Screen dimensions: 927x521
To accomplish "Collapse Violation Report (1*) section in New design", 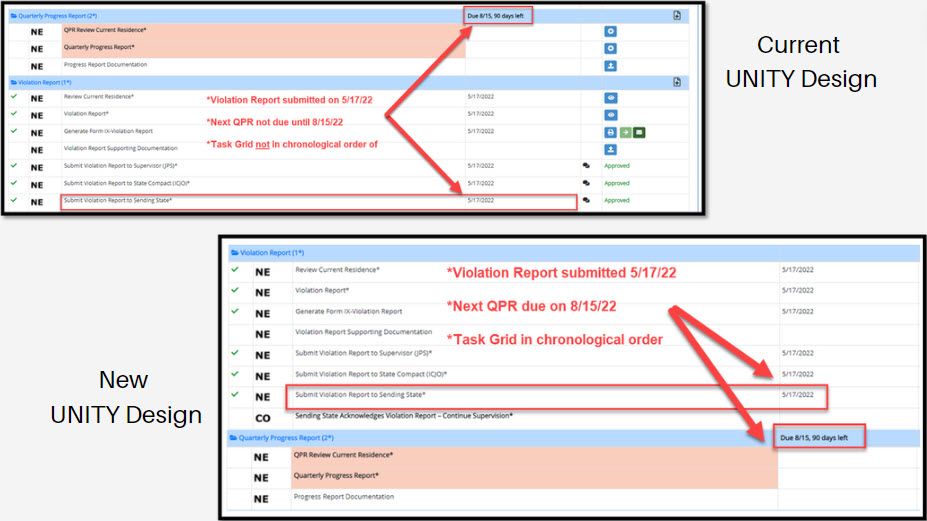I will pos(272,253).
